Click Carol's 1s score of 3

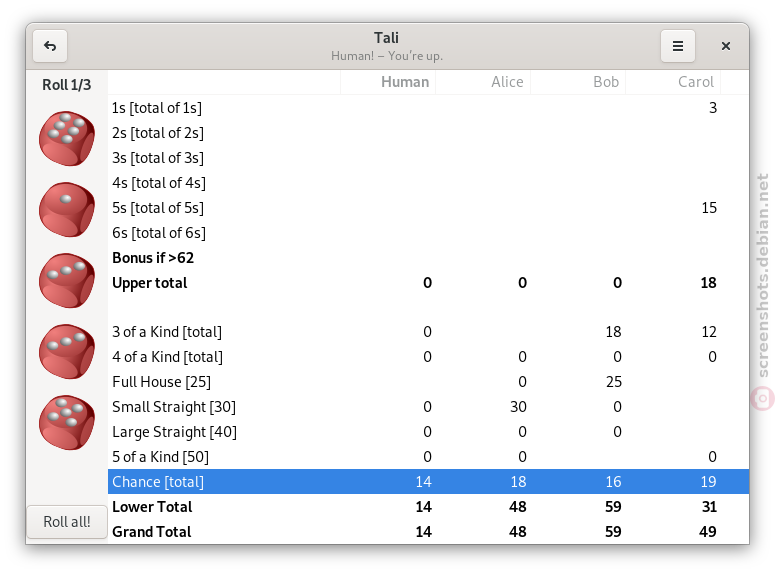click(x=713, y=108)
